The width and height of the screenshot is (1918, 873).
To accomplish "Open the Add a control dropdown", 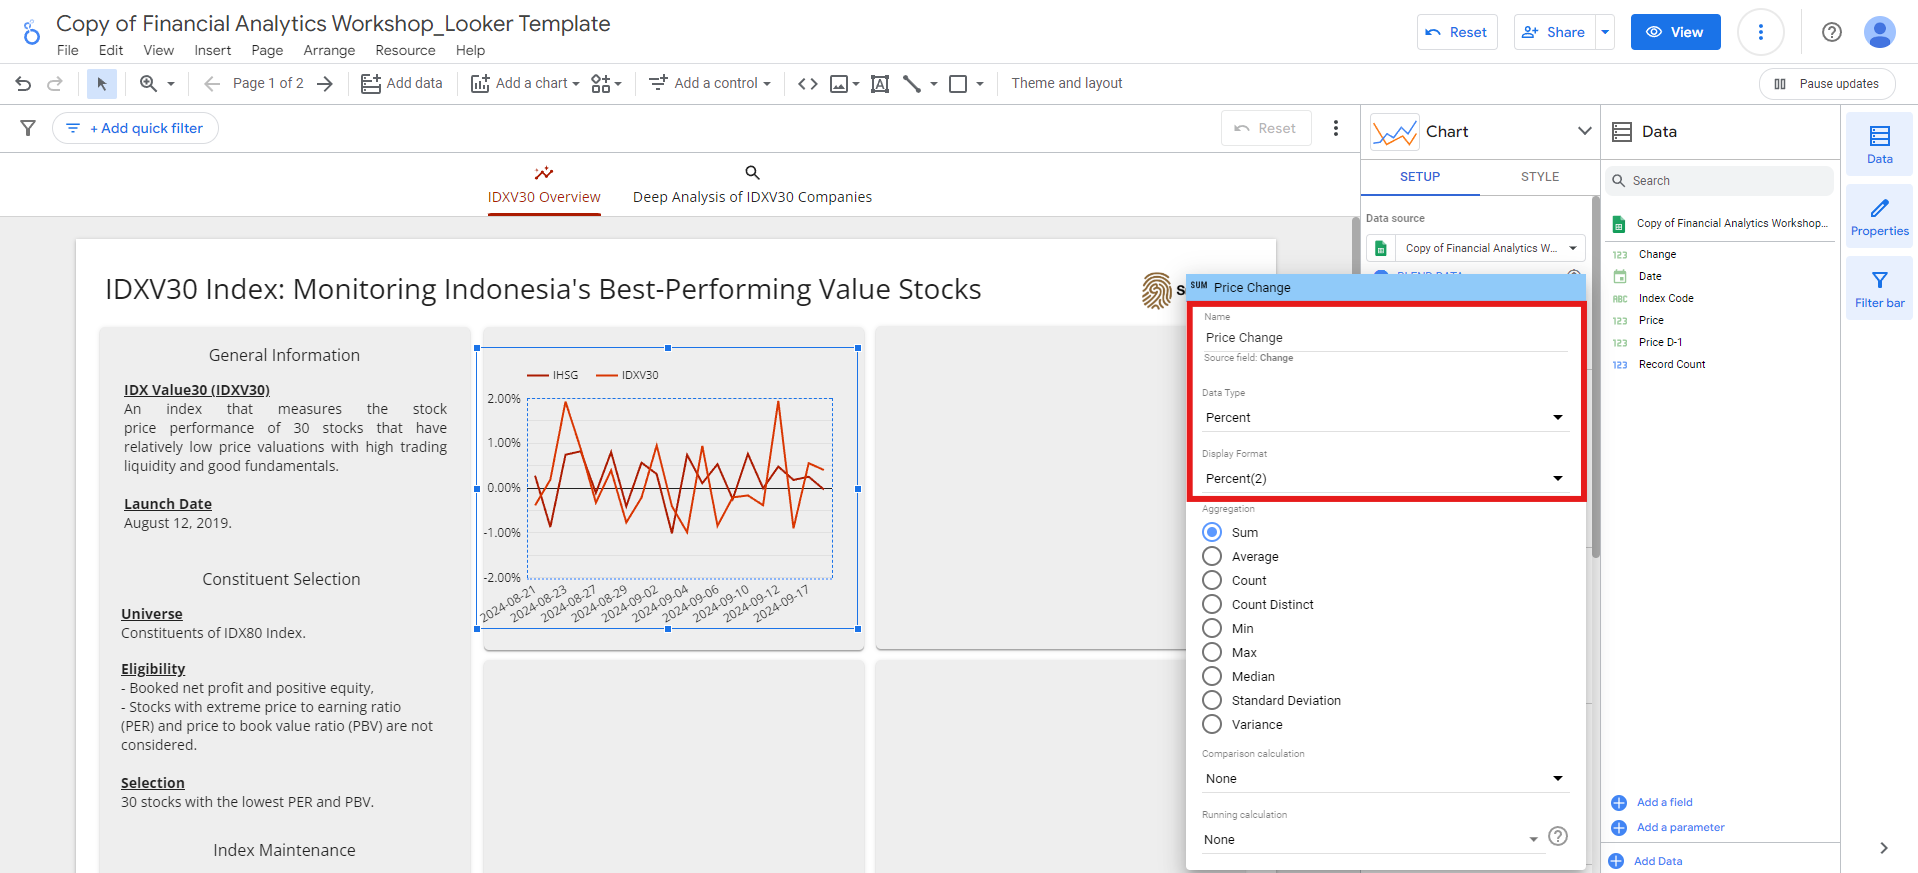I will (x=710, y=84).
